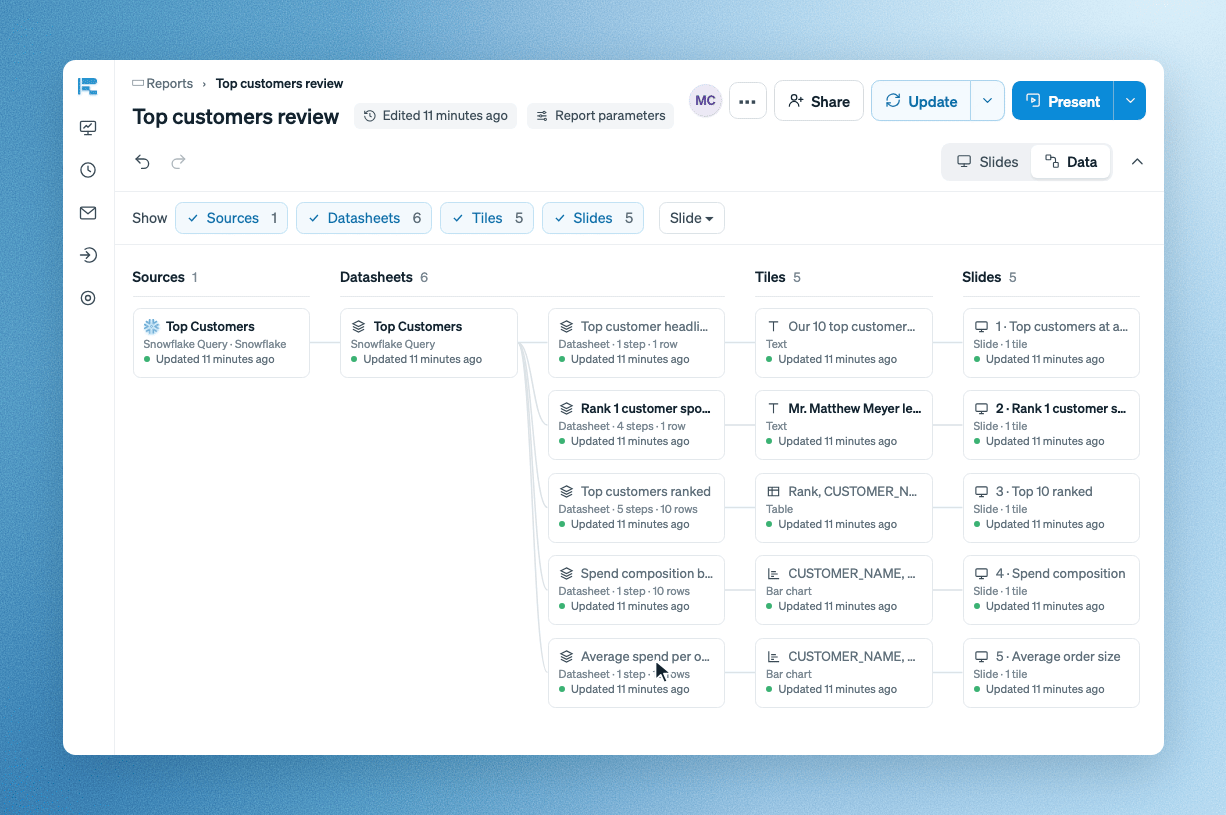Image resolution: width=1226 pixels, height=815 pixels.
Task: Toggle the Datasheets filter chip
Action: [364, 218]
